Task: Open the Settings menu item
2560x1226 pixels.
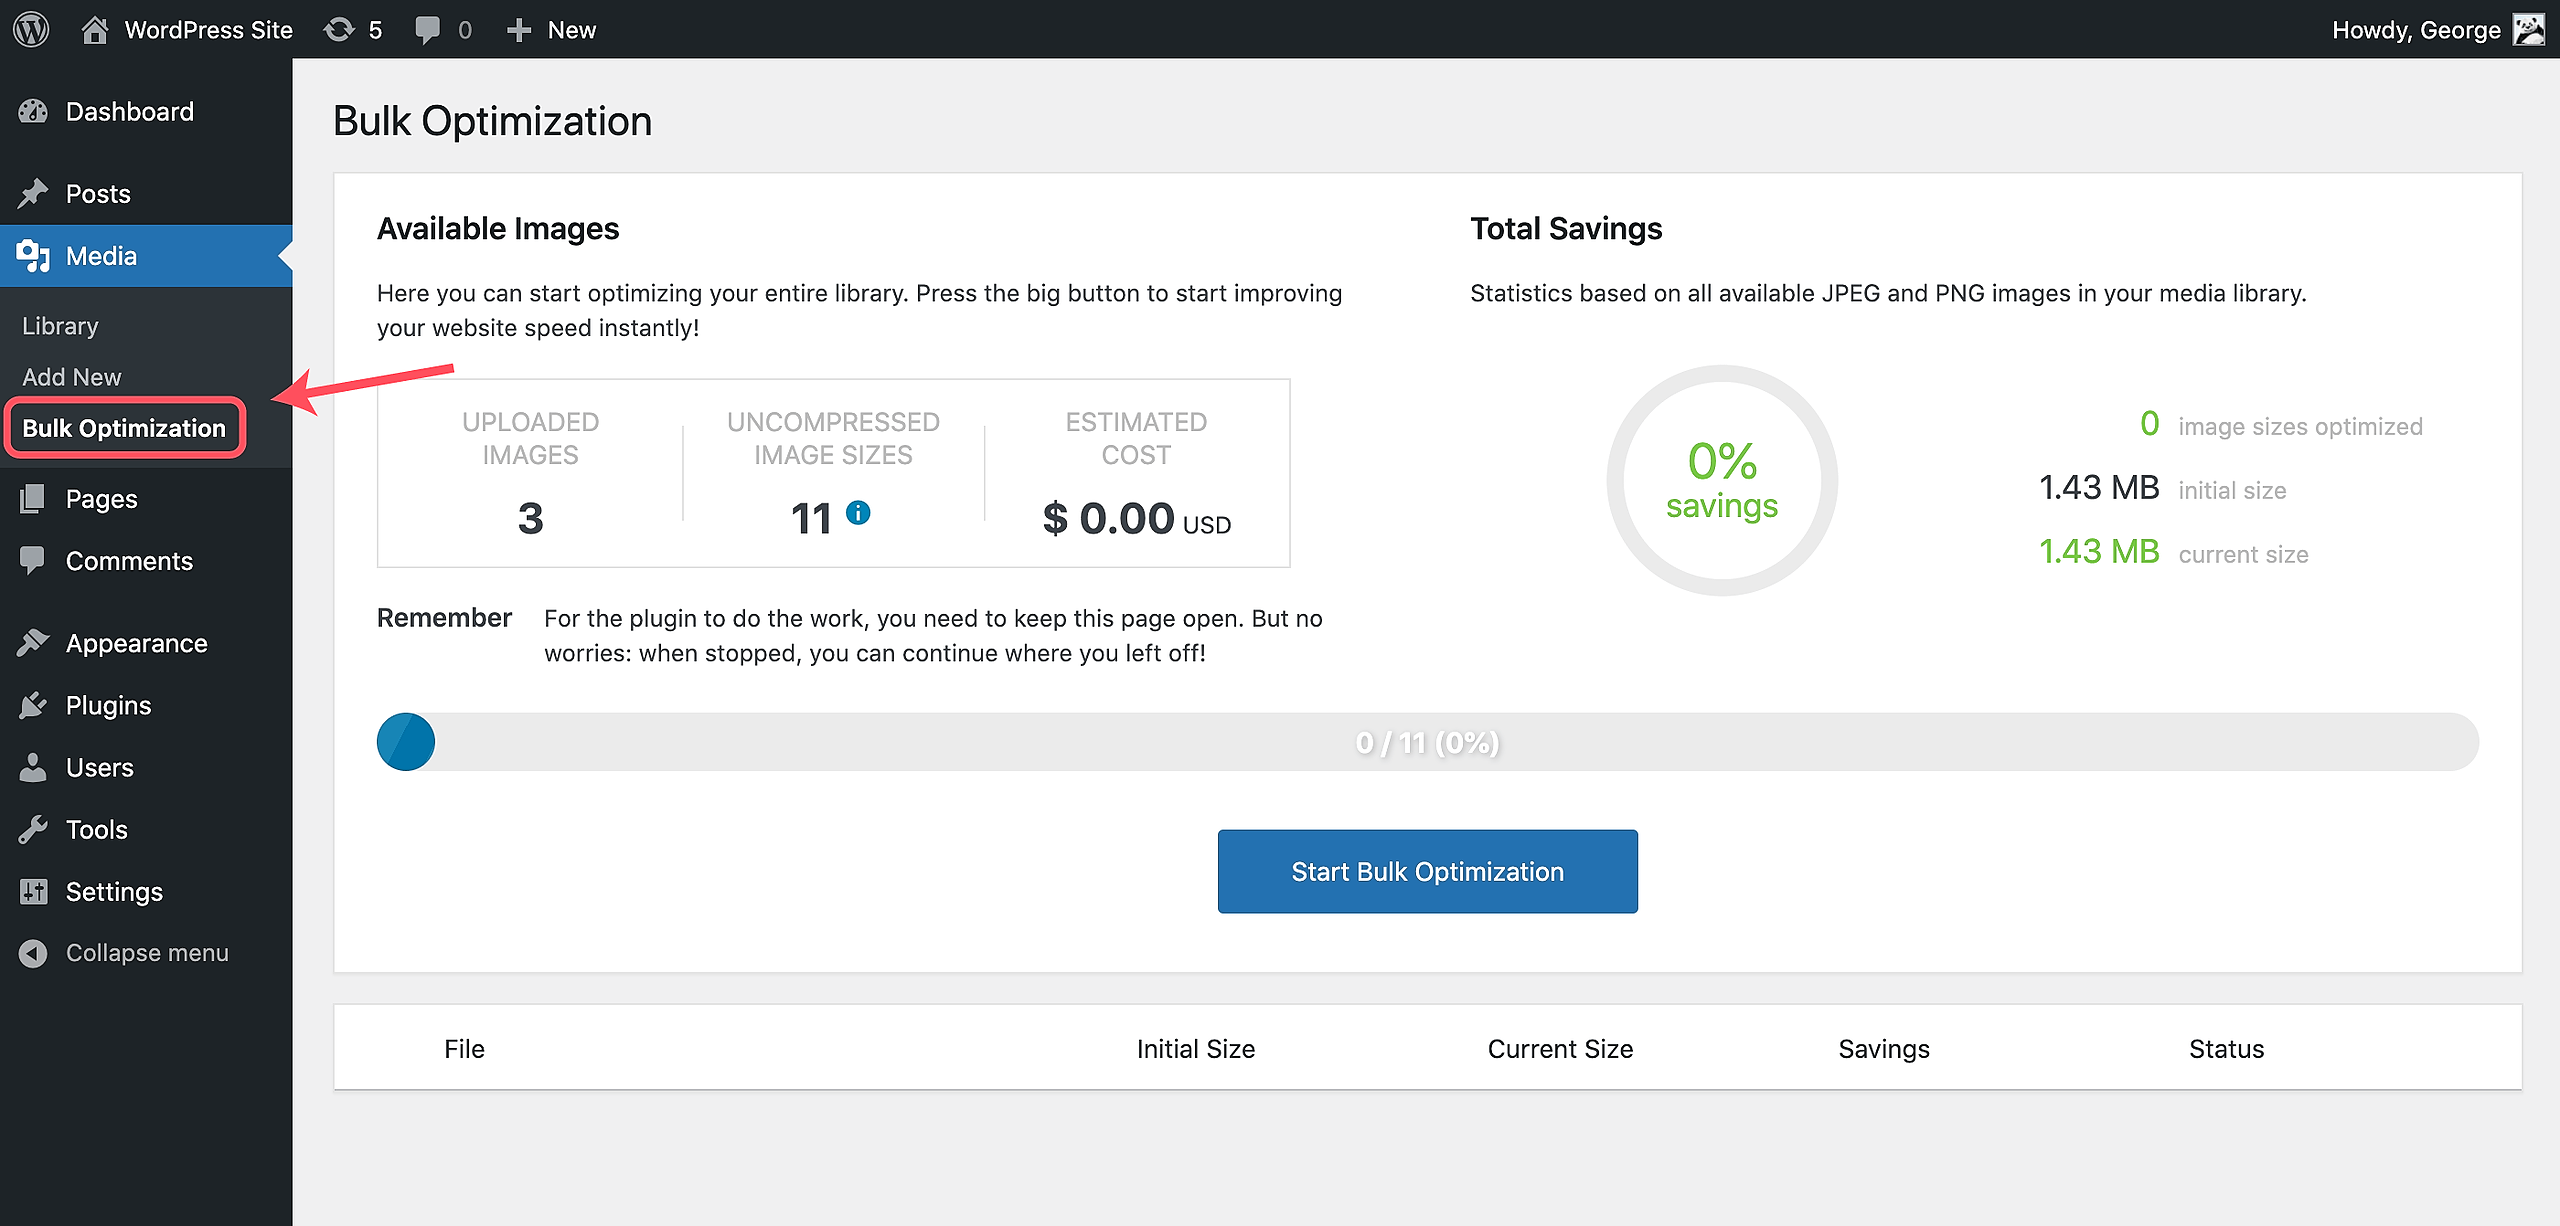Action: (114, 892)
